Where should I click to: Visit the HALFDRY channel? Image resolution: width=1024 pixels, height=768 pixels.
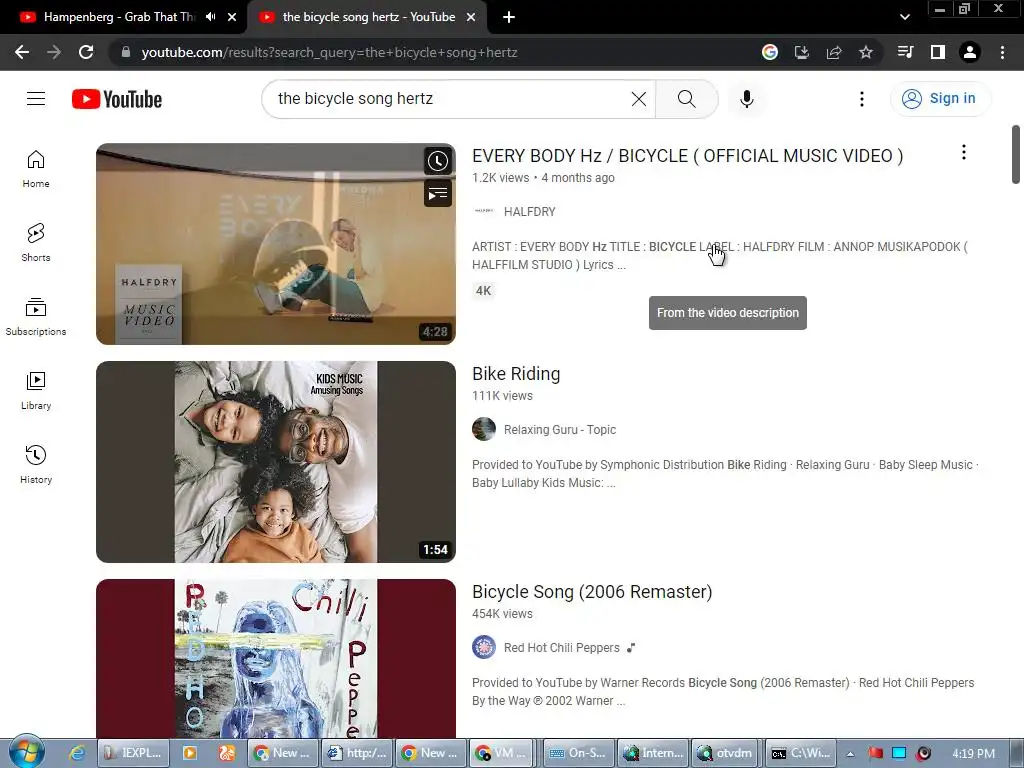point(530,212)
